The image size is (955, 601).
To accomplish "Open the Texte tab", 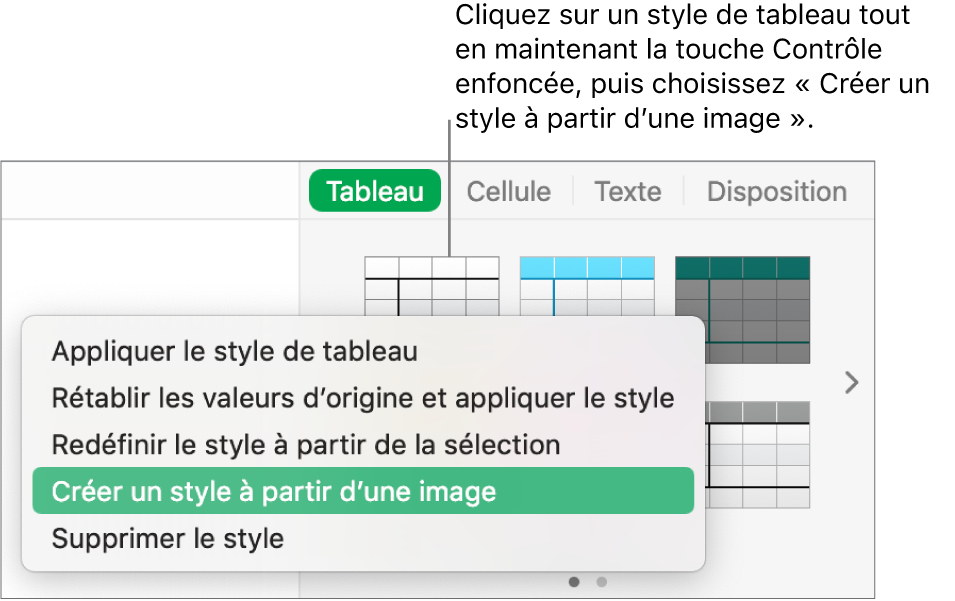I will coord(627,191).
